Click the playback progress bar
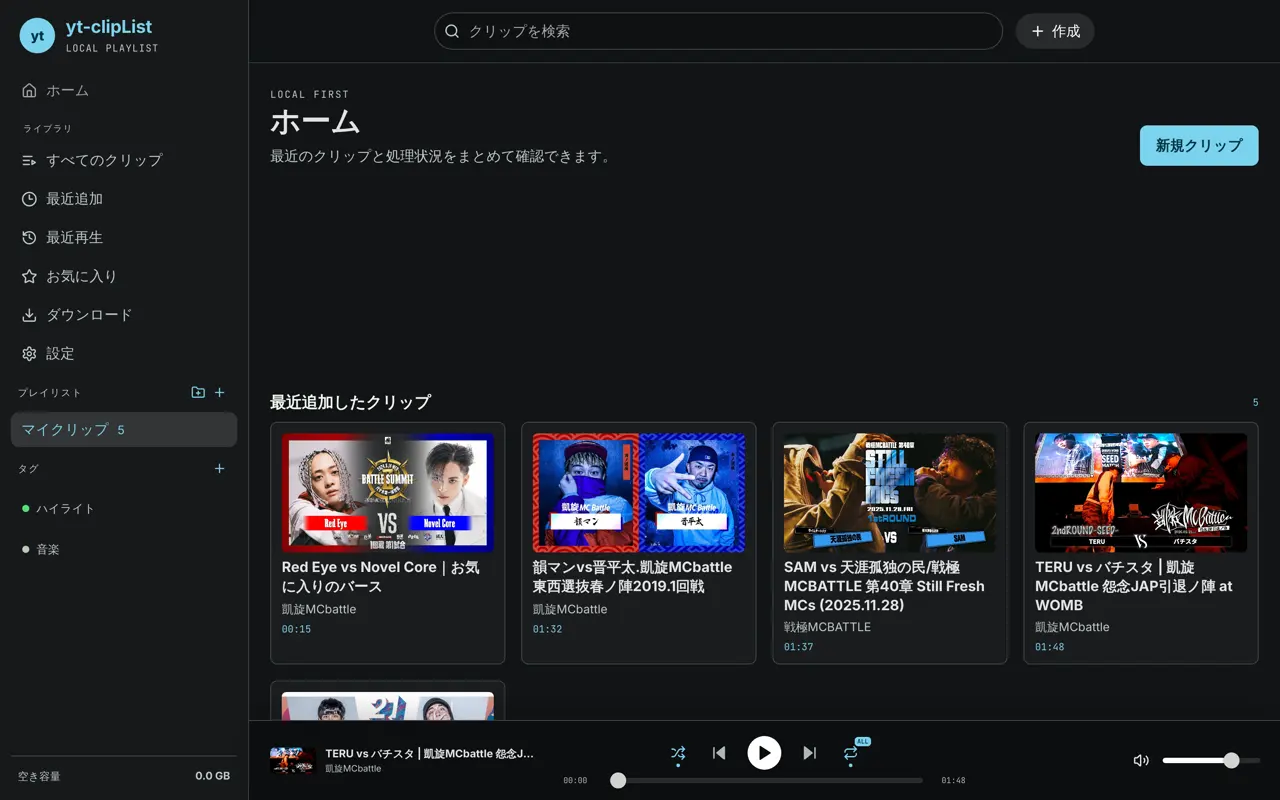 coord(767,780)
